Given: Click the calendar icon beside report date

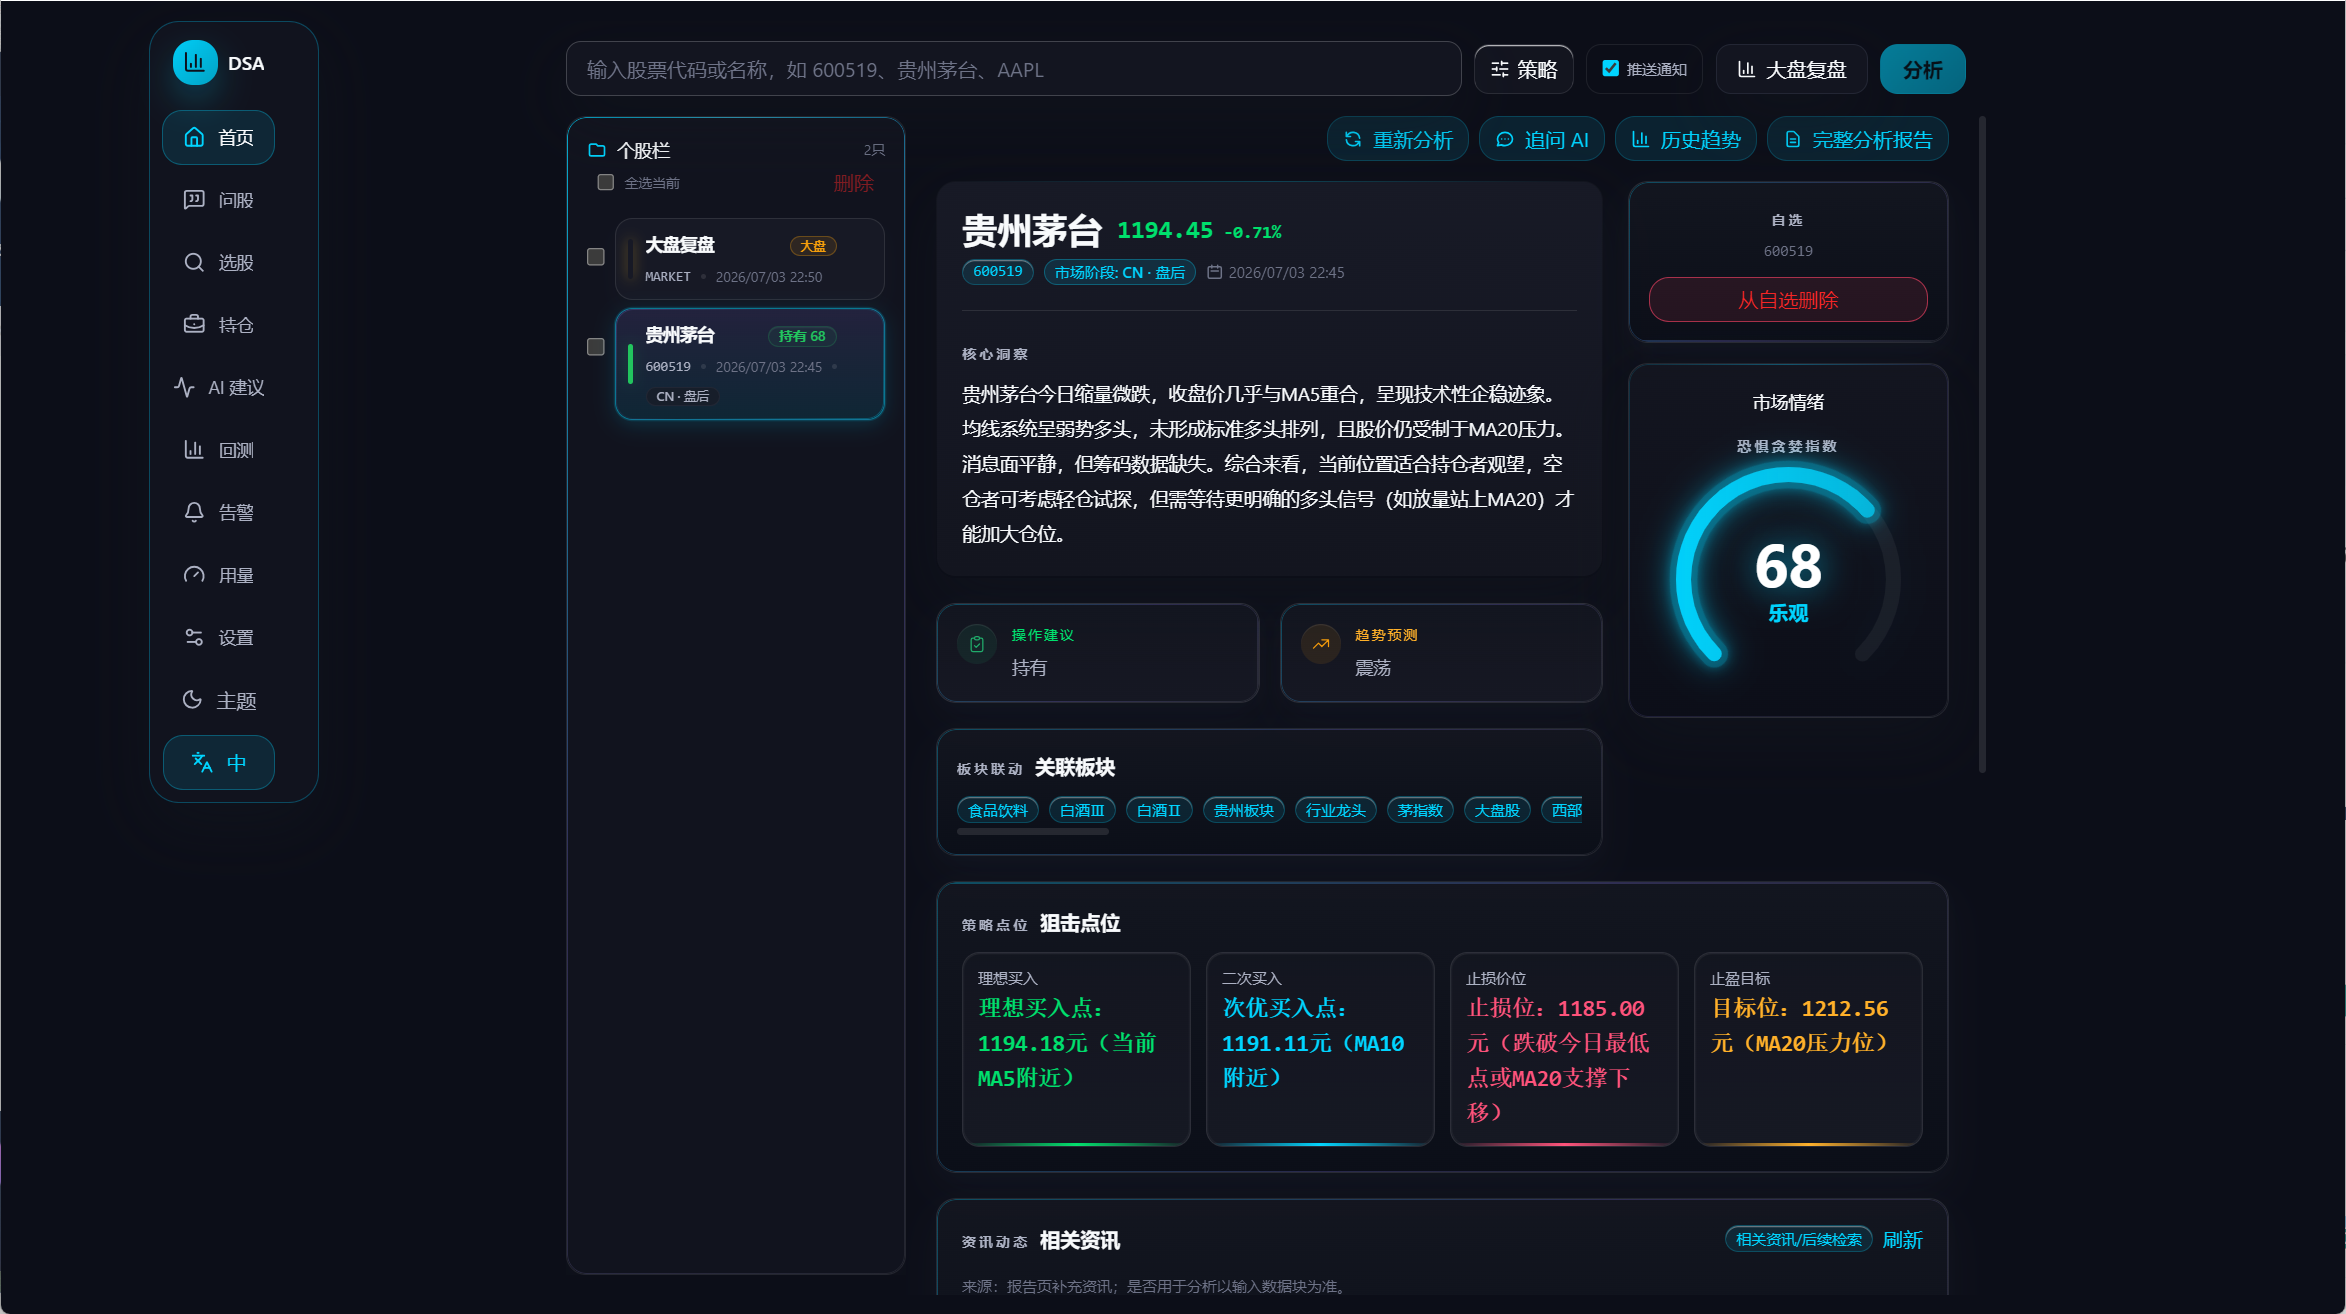Looking at the screenshot, I should pyautogui.click(x=1214, y=272).
